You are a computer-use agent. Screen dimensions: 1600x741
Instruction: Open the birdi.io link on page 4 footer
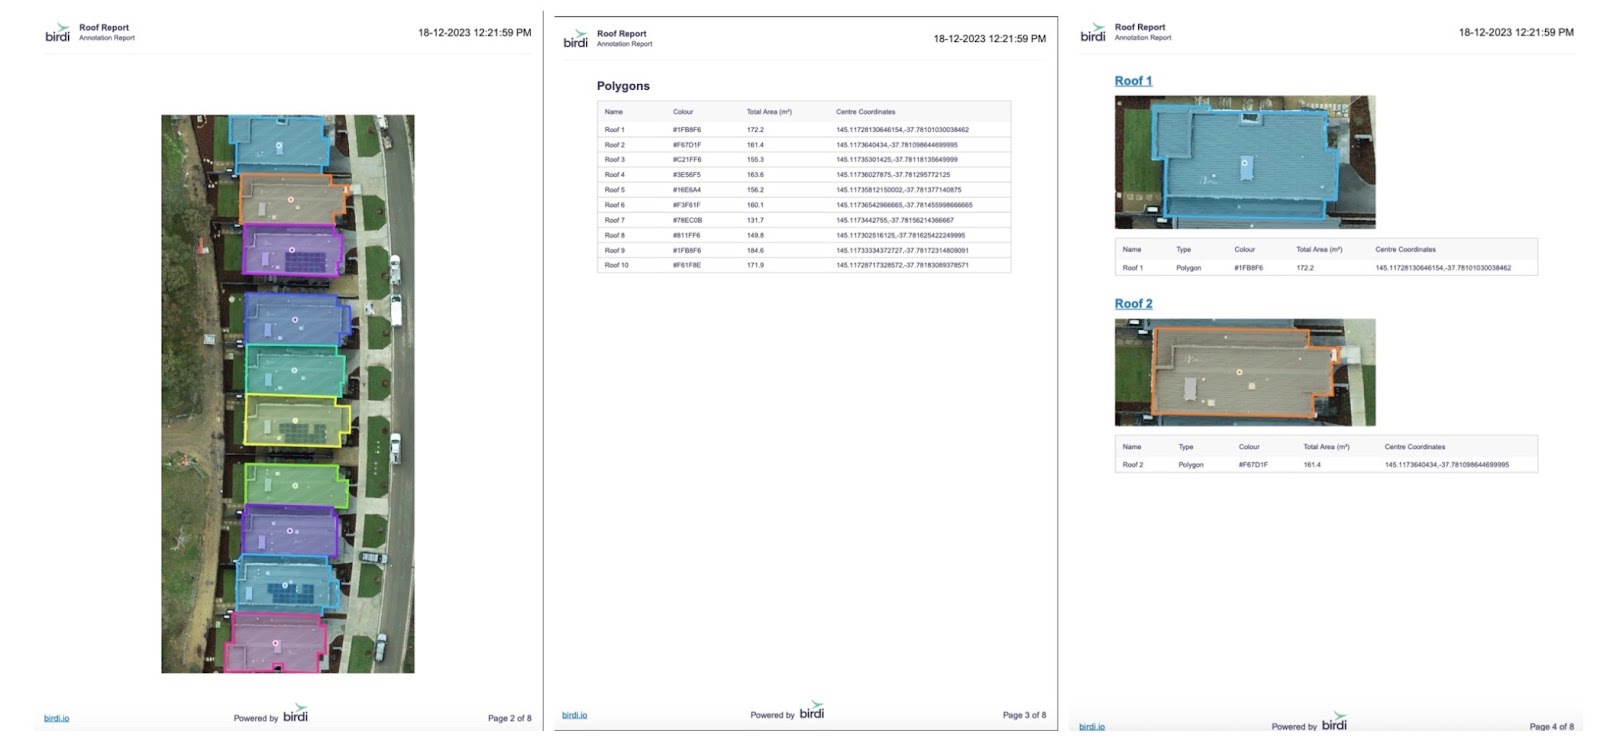click(1092, 727)
